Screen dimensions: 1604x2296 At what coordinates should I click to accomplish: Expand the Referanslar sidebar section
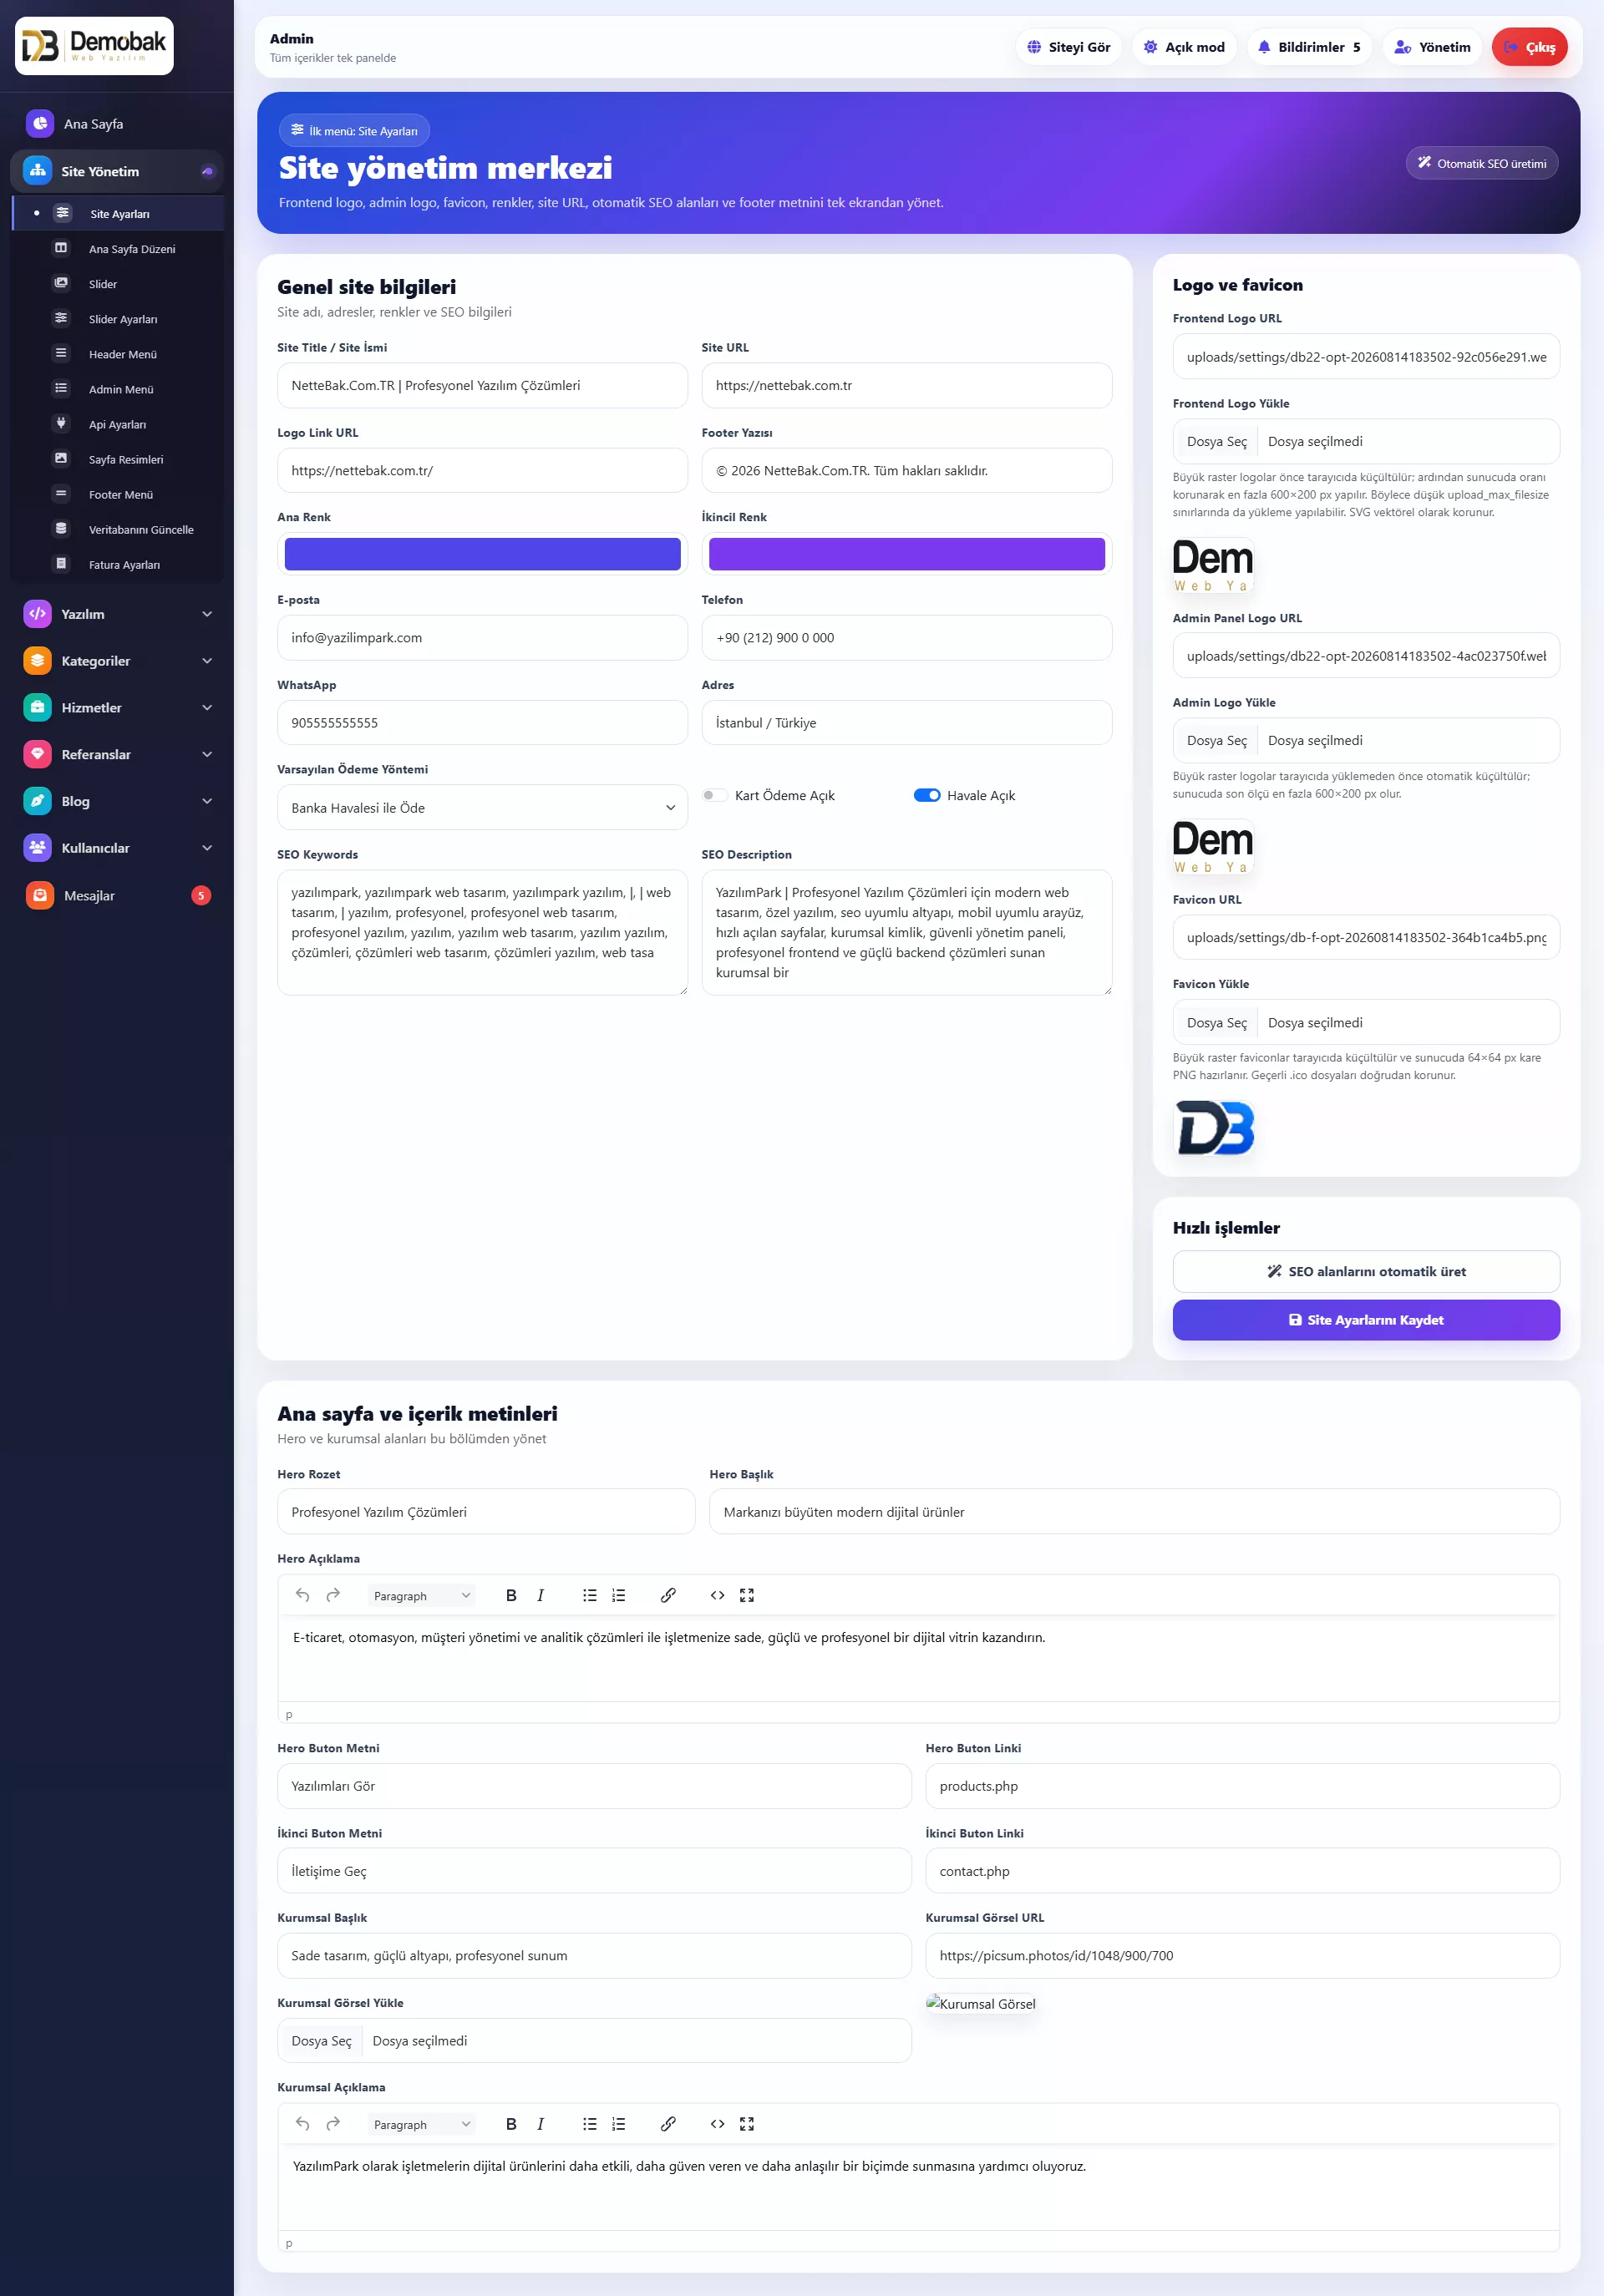[x=116, y=754]
